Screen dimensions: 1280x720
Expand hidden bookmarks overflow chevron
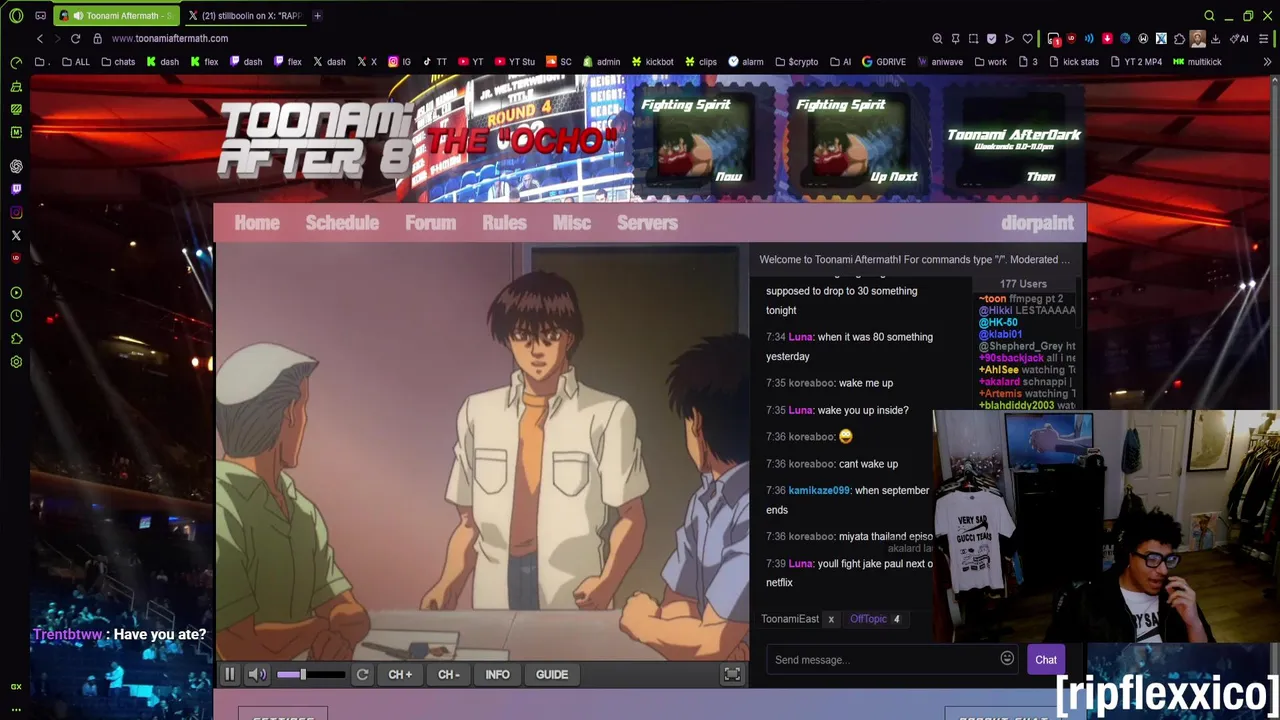[1267, 62]
